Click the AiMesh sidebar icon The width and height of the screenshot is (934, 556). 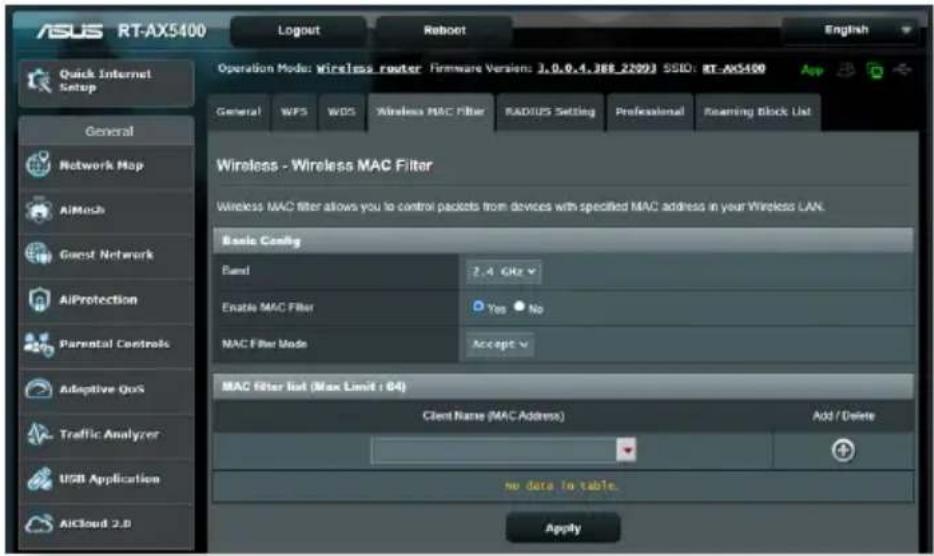coord(39,210)
